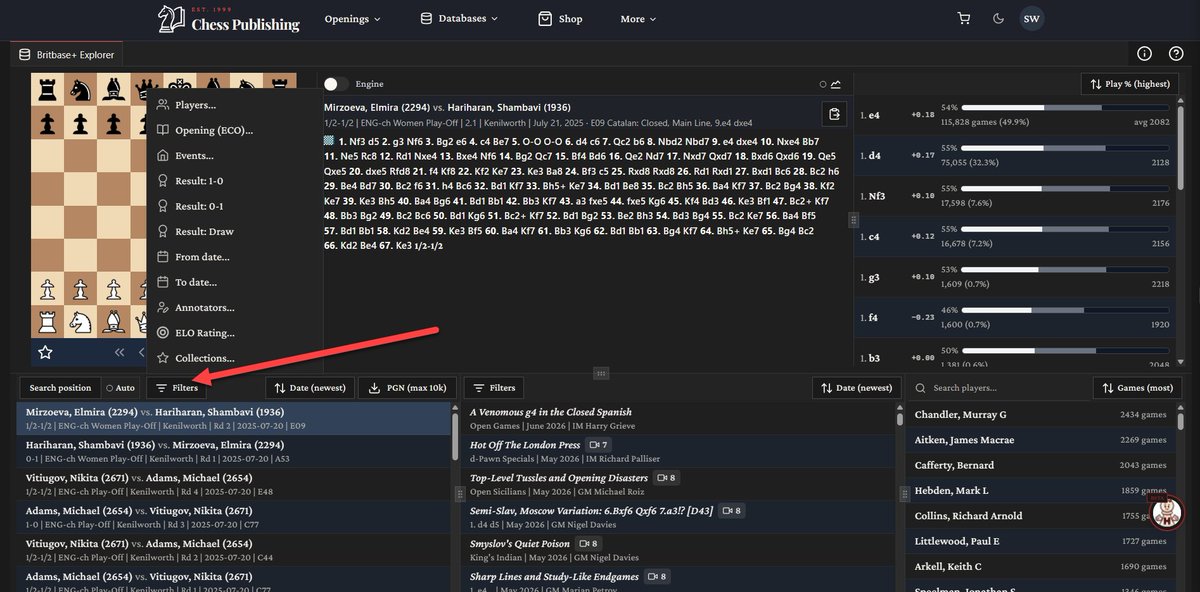Click the video badge on Sharp Lines article

[x=657, y=577]
